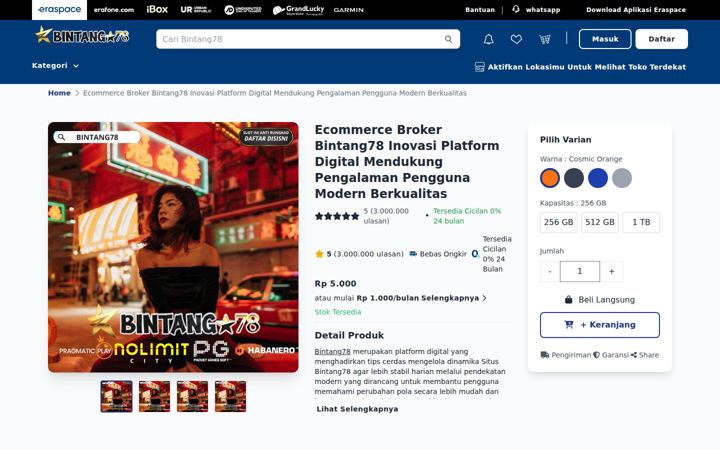The image size is (720, 450).
Task: Click the store location icon
Action: click(x=479, y=67)
